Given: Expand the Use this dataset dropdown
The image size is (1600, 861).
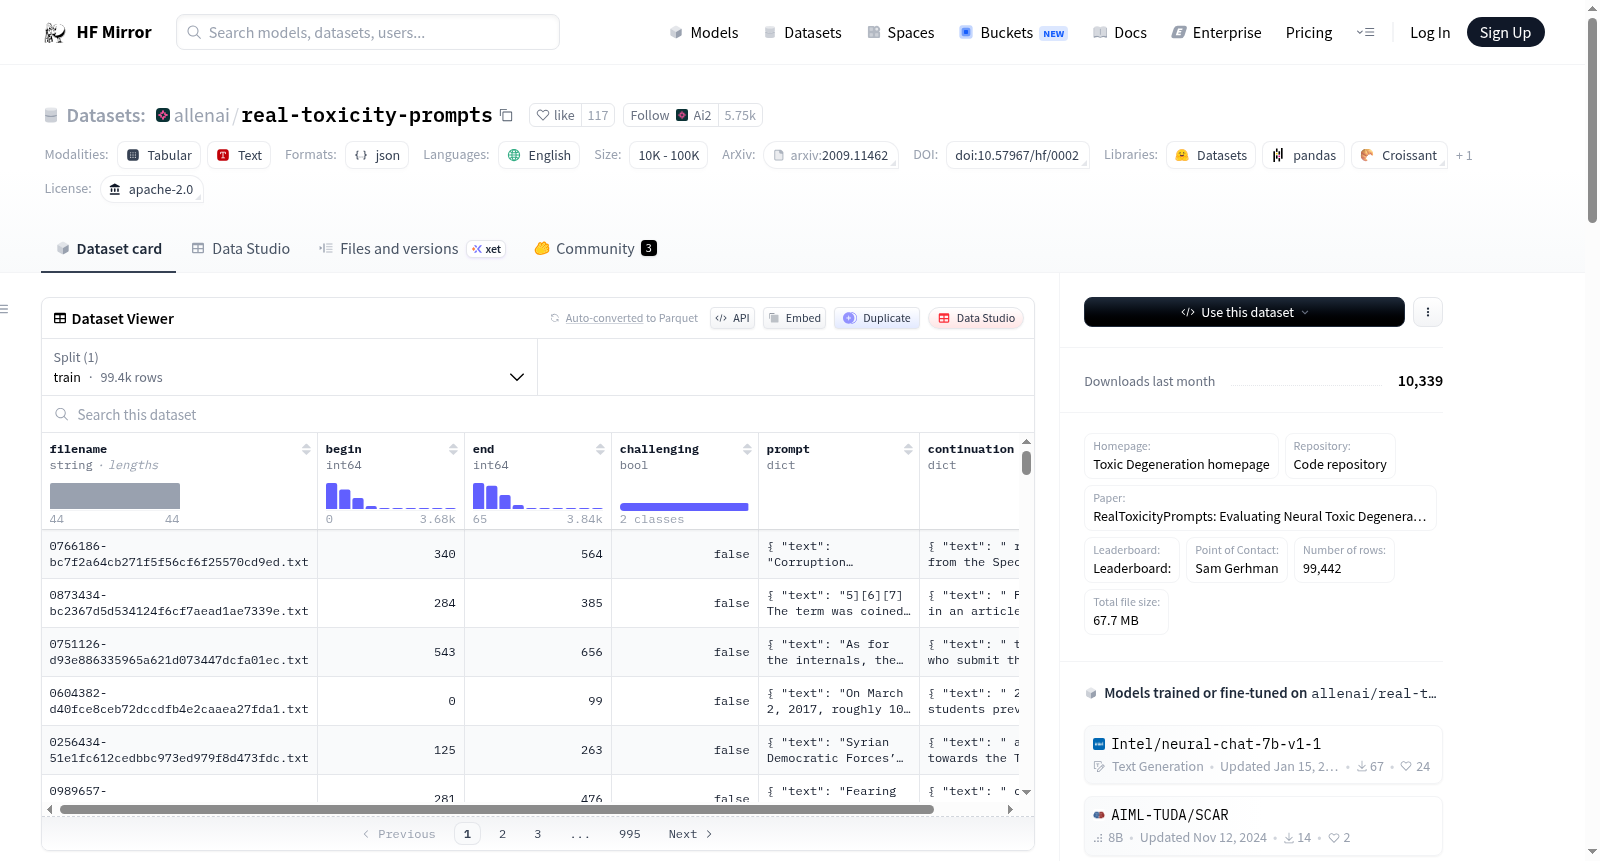Looking at the screenshot, I should coord(1244,312).
